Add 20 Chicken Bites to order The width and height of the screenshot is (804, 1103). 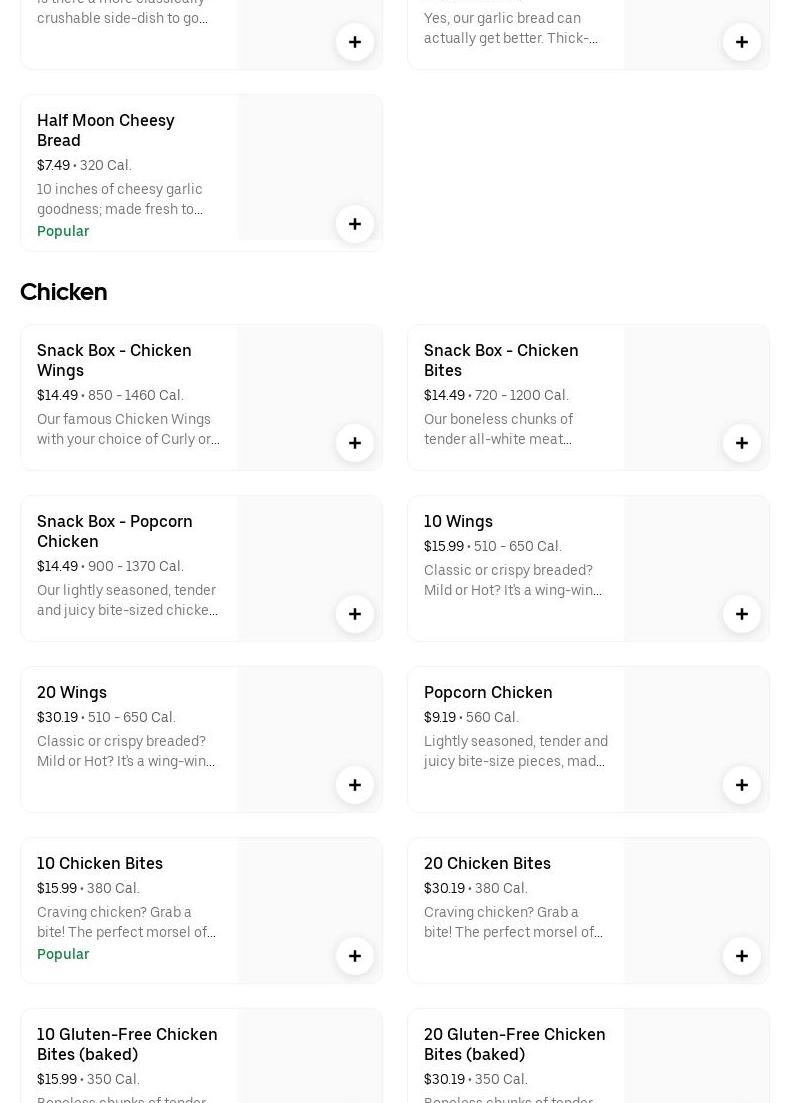click(x=742, y=956)
